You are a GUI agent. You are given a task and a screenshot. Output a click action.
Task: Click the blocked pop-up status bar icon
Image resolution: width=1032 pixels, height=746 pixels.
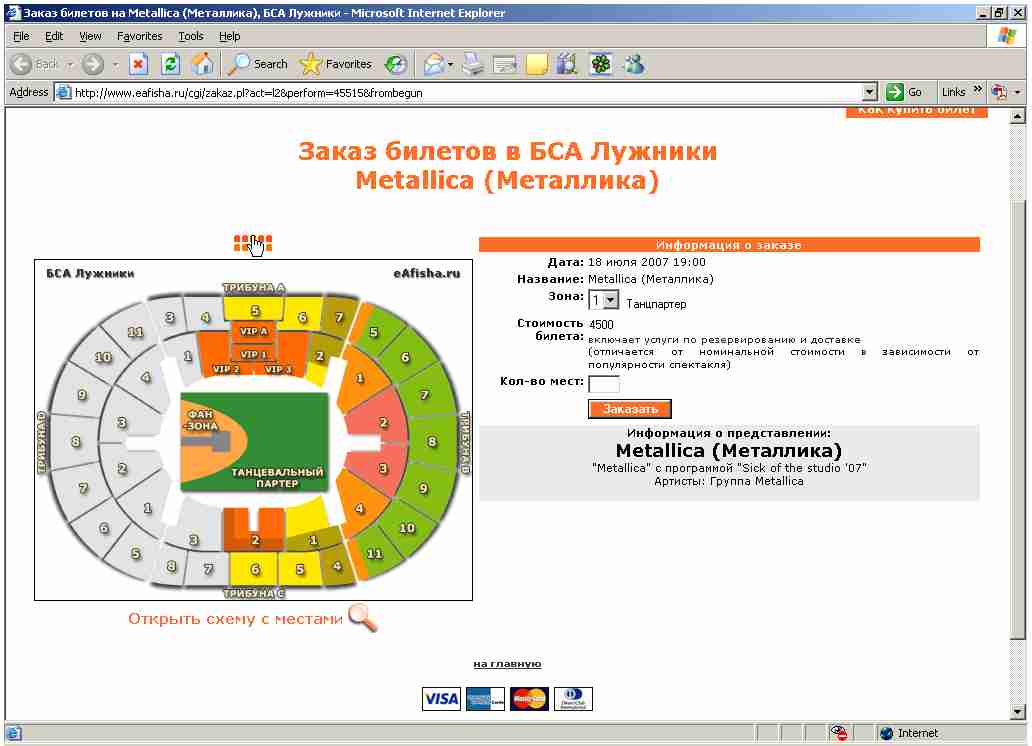tap(838, 733)
